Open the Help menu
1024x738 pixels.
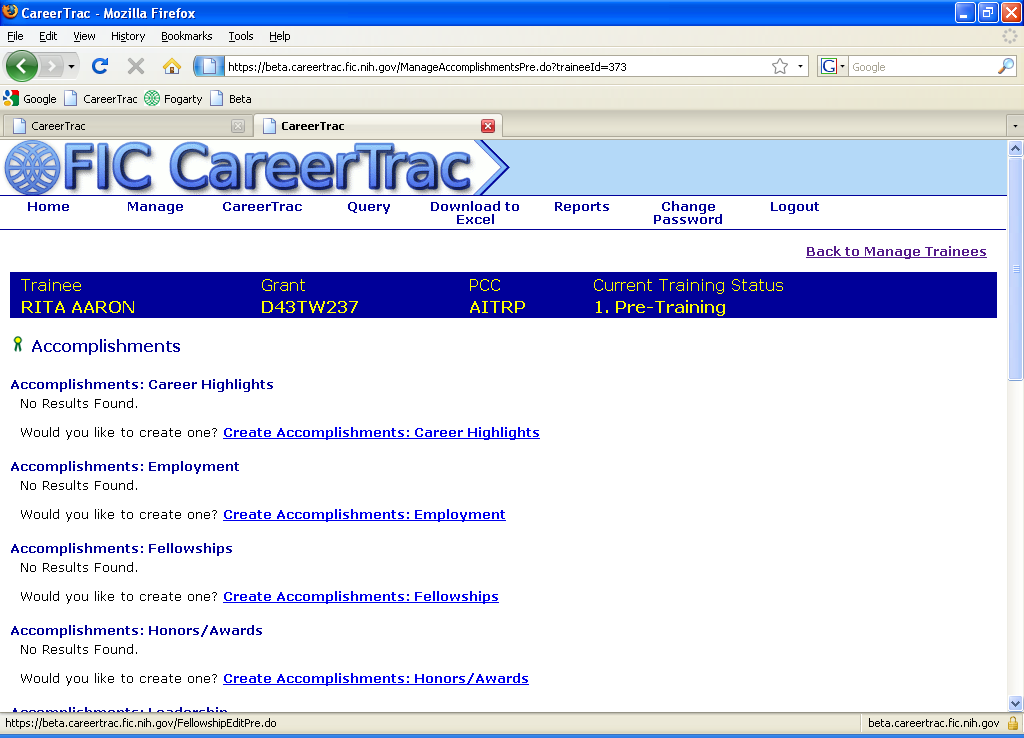pyautogui.click(x=280, y=36)
